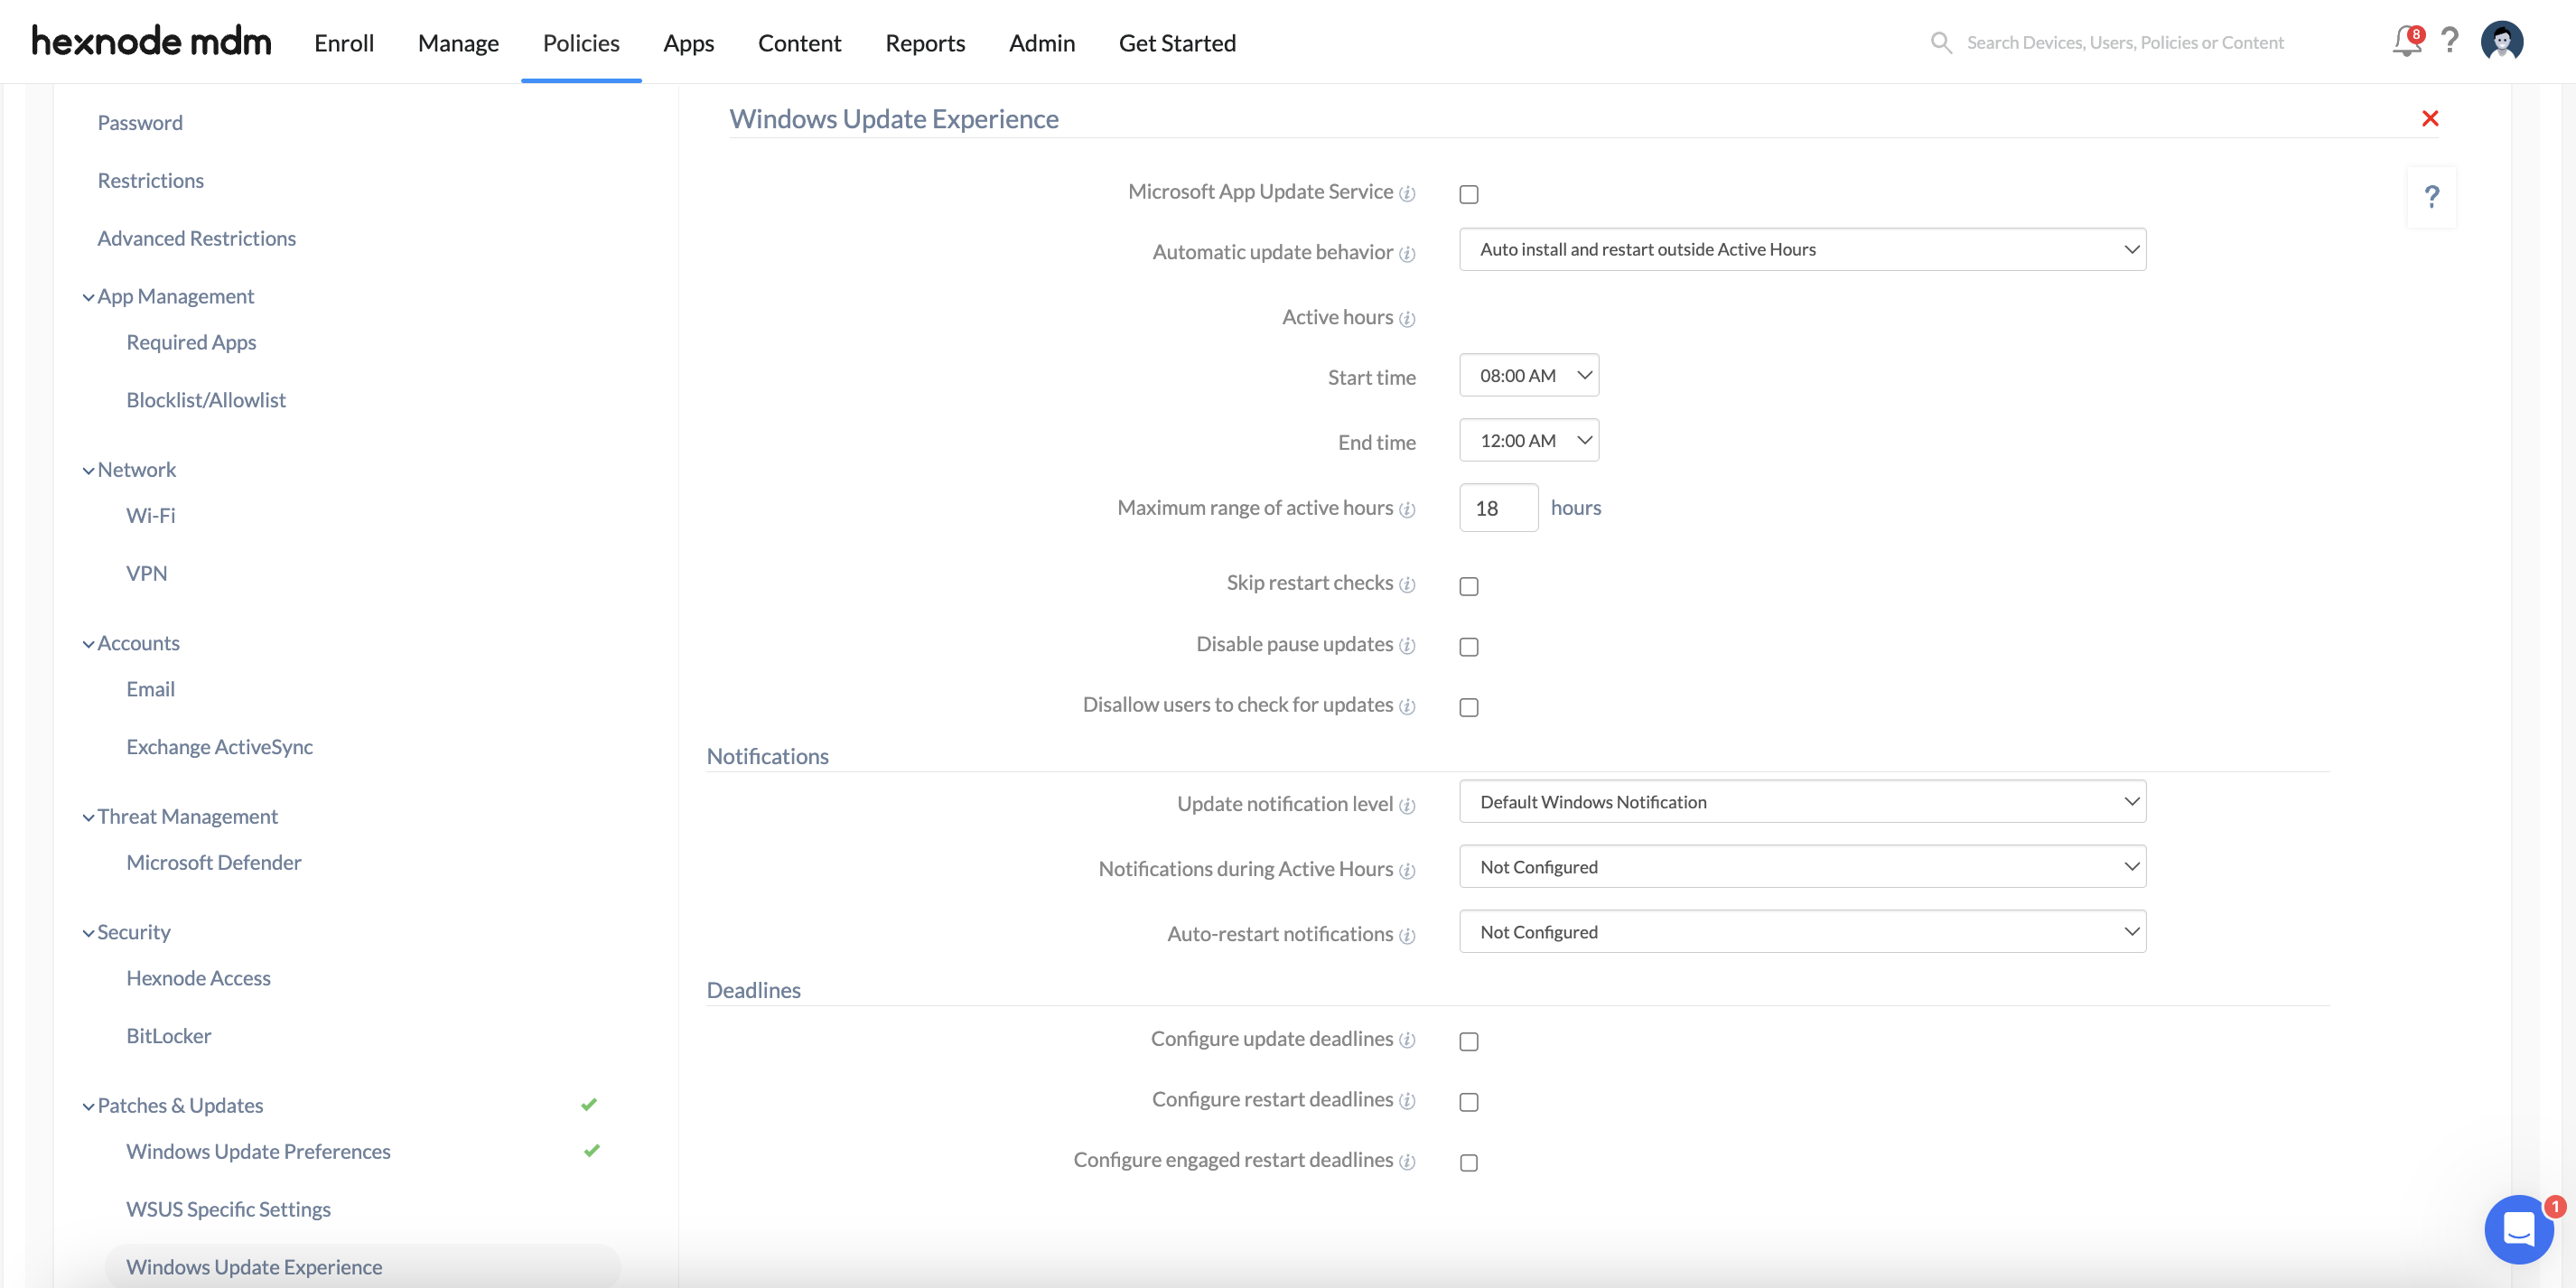The width and height of the screenshot is (2576, 1288).
Task: Open WSUS Specific Settings
Action: (228, 1209)
